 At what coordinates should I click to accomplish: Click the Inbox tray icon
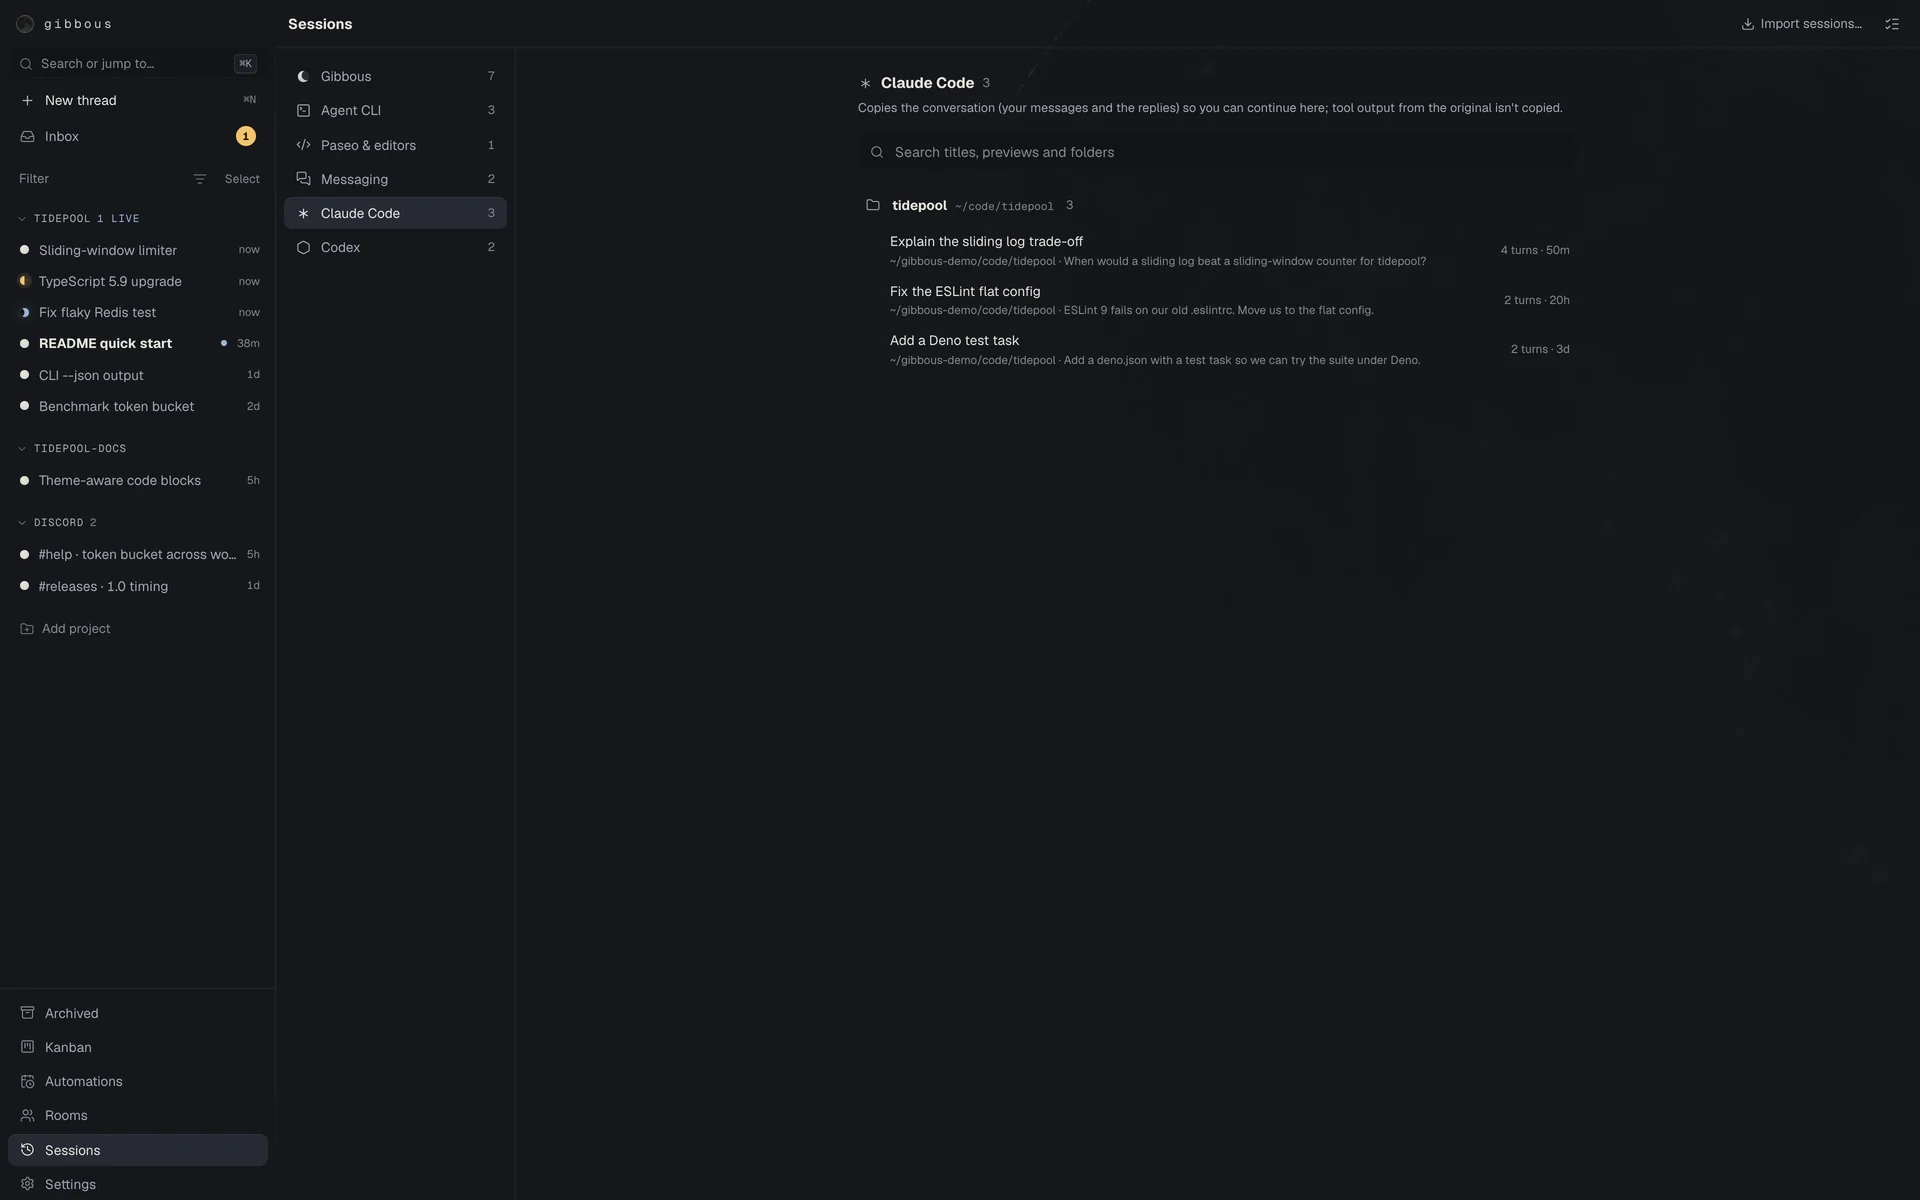[27, 136]
